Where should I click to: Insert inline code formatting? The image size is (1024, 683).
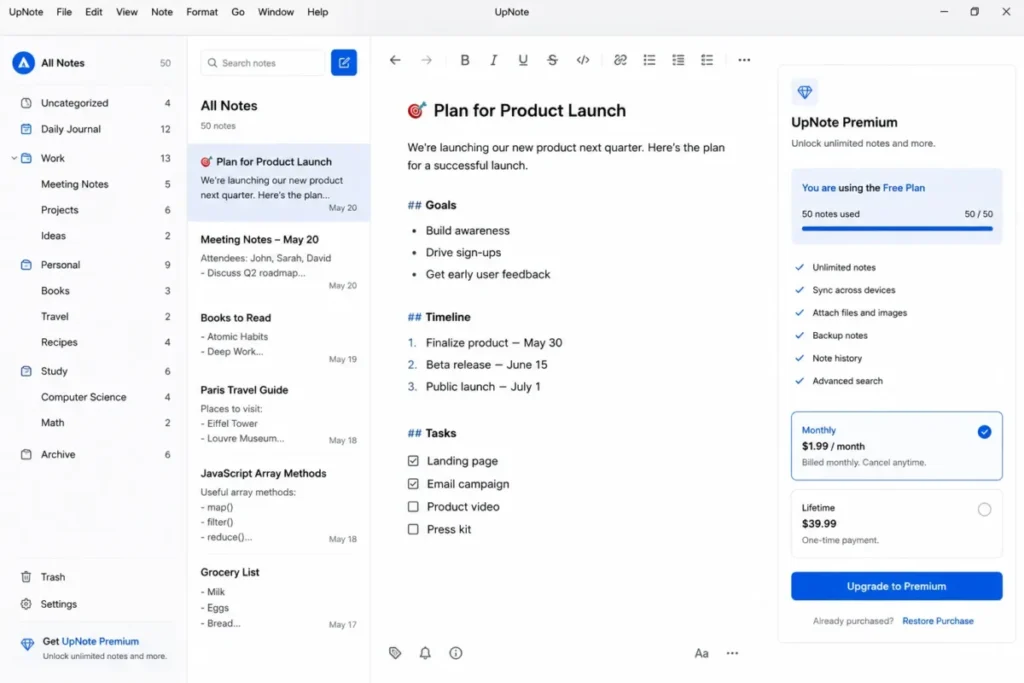583,60
